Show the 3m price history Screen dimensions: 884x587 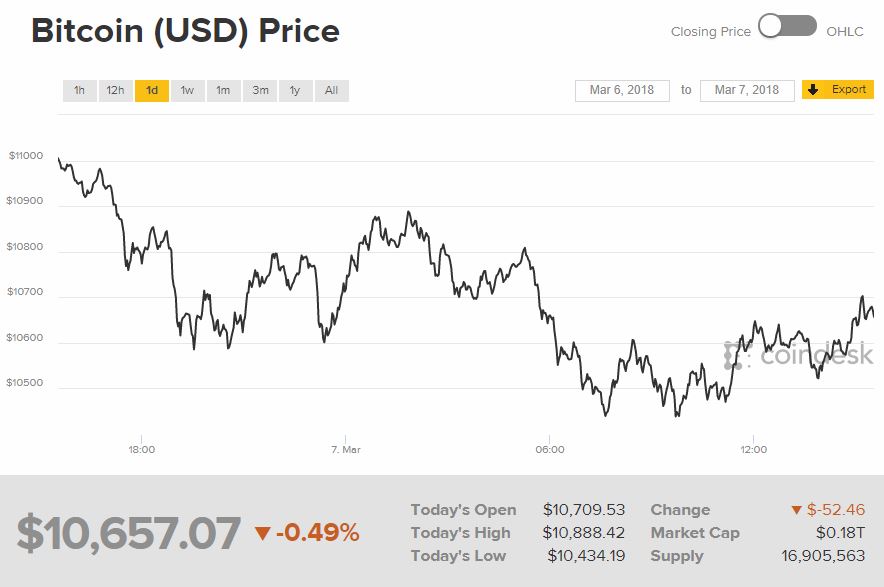pyautogui.click(x=260, y=91)
